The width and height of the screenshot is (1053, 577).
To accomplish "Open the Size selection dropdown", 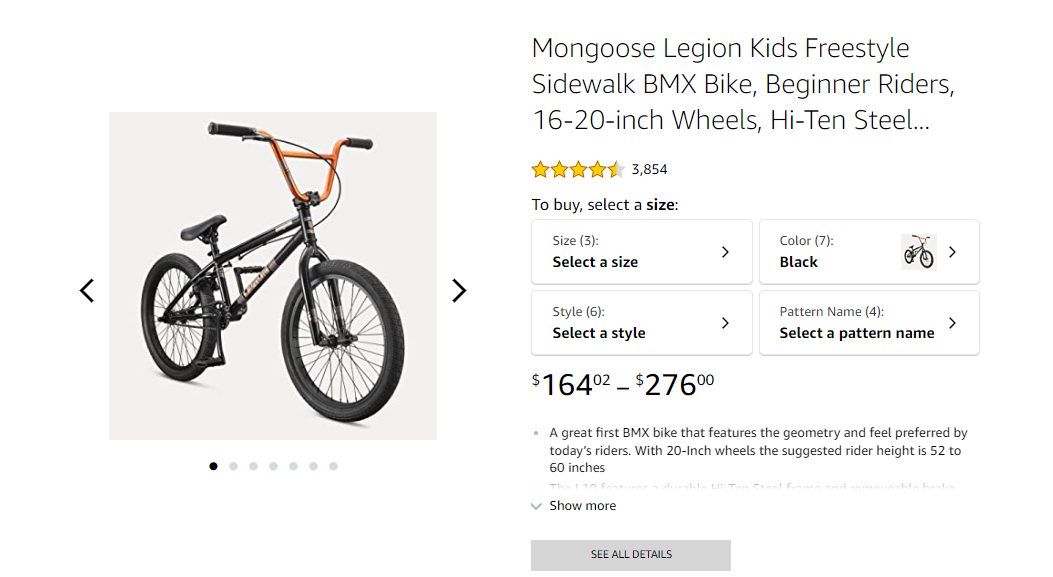I will pos(641,252).
